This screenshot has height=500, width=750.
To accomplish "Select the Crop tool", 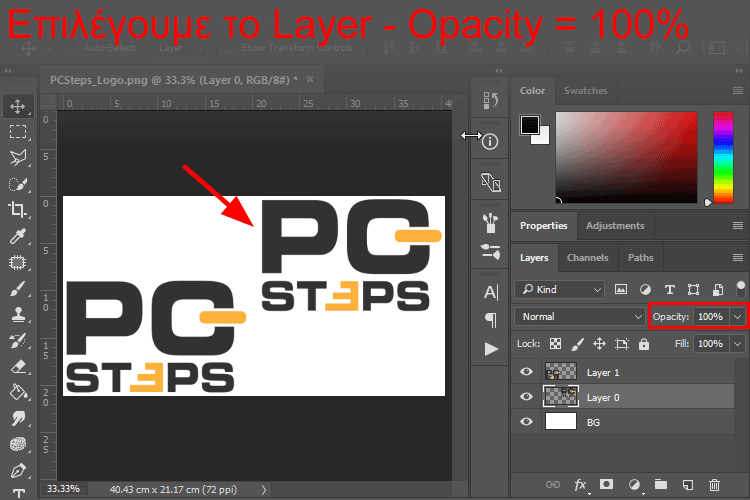I will [x=18, y=210].
